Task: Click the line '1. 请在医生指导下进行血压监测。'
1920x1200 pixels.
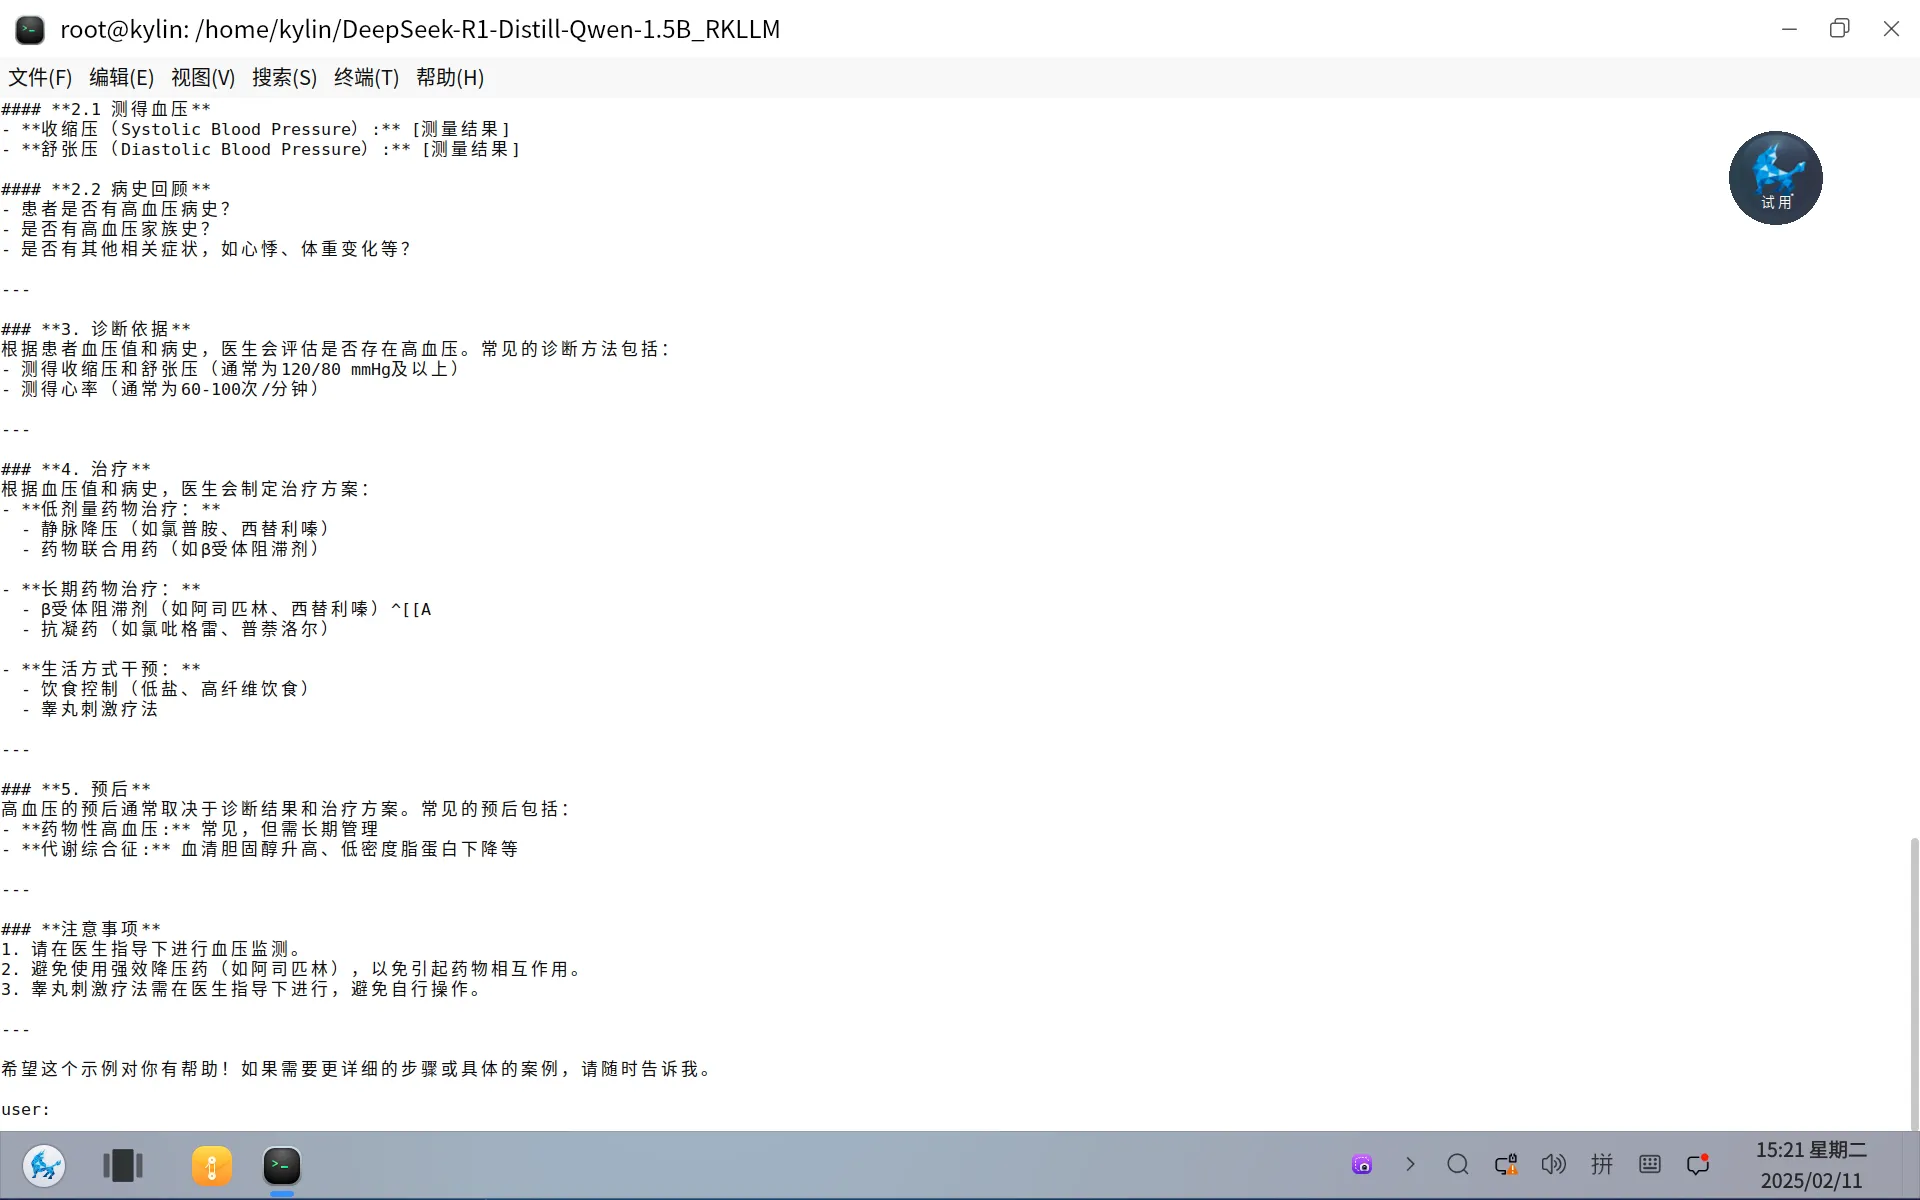Action: [x=151, y=949]
